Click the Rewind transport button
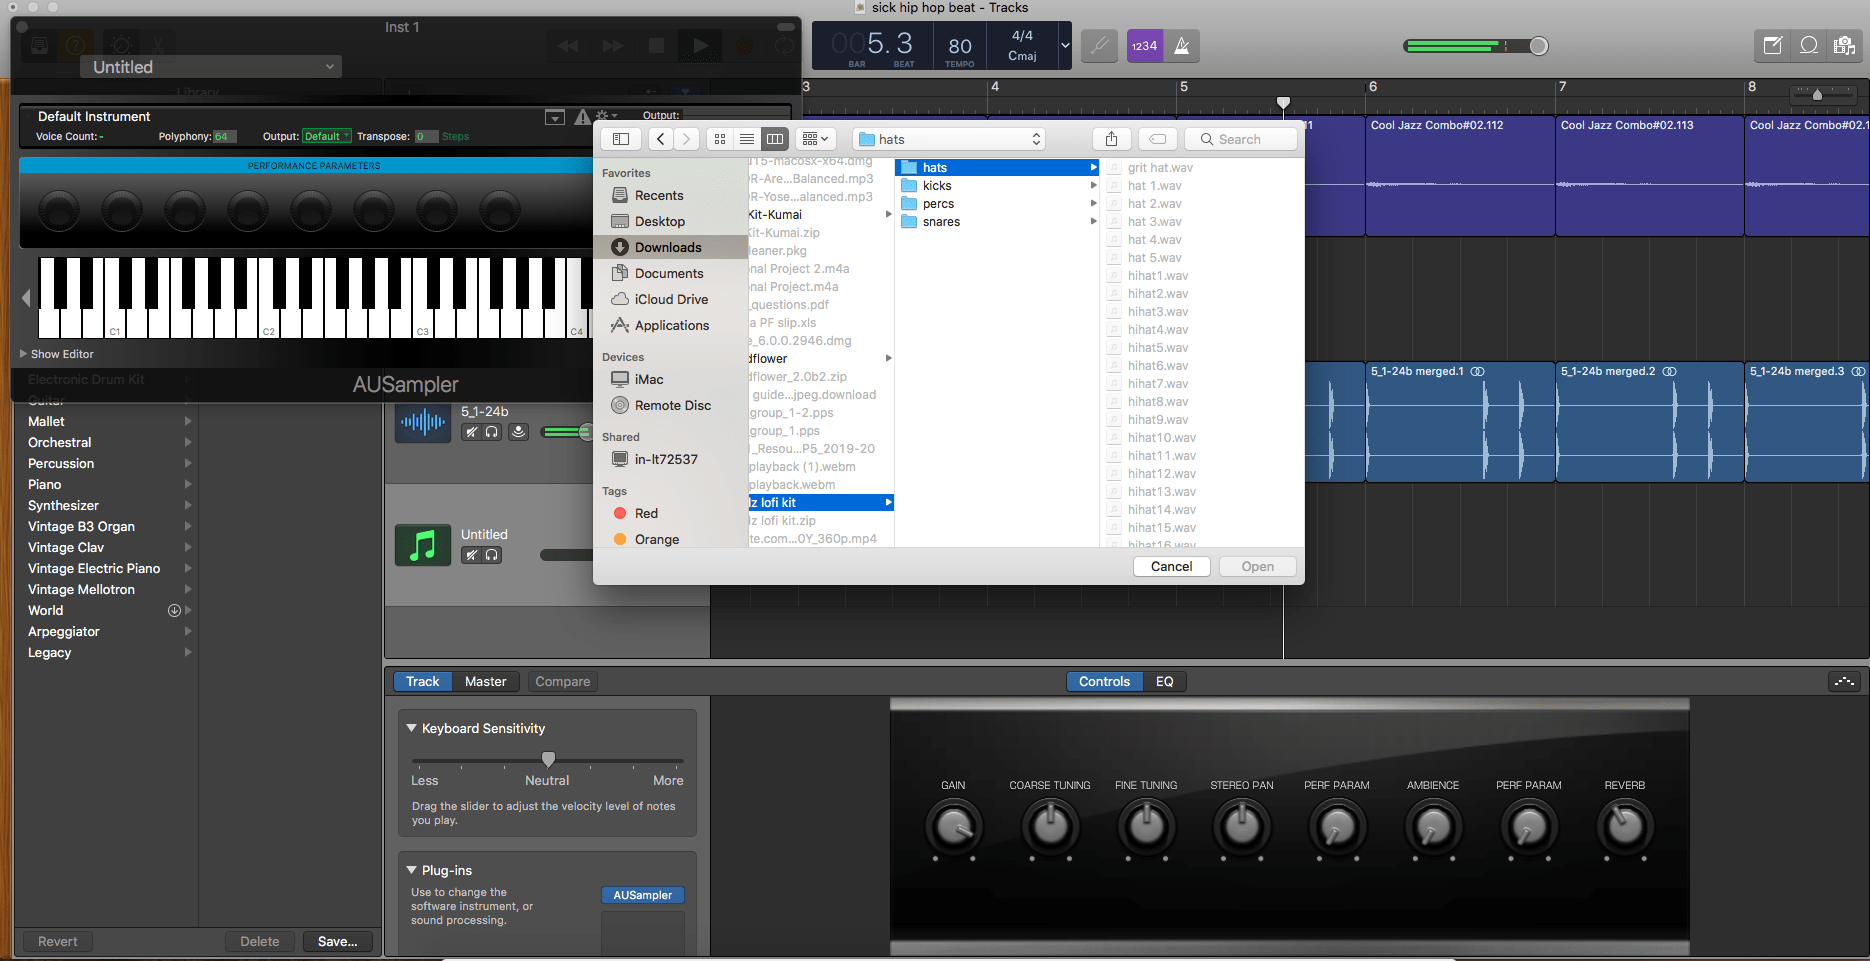Image resolution: width=1870 pixels, height=961 pixels. point(567,45)
